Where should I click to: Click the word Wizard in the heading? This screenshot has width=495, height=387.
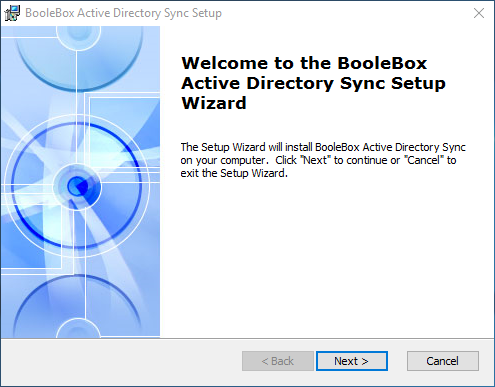click(x=214, y=103)
